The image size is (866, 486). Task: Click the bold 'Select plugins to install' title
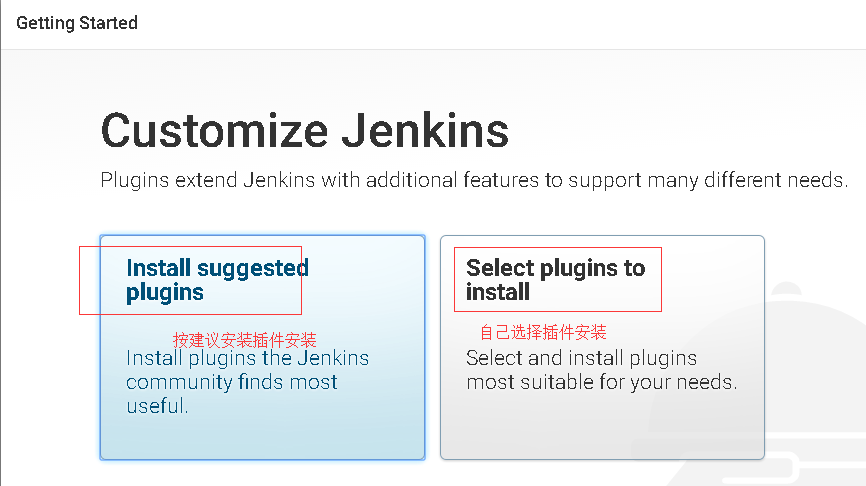pos(555,280)
